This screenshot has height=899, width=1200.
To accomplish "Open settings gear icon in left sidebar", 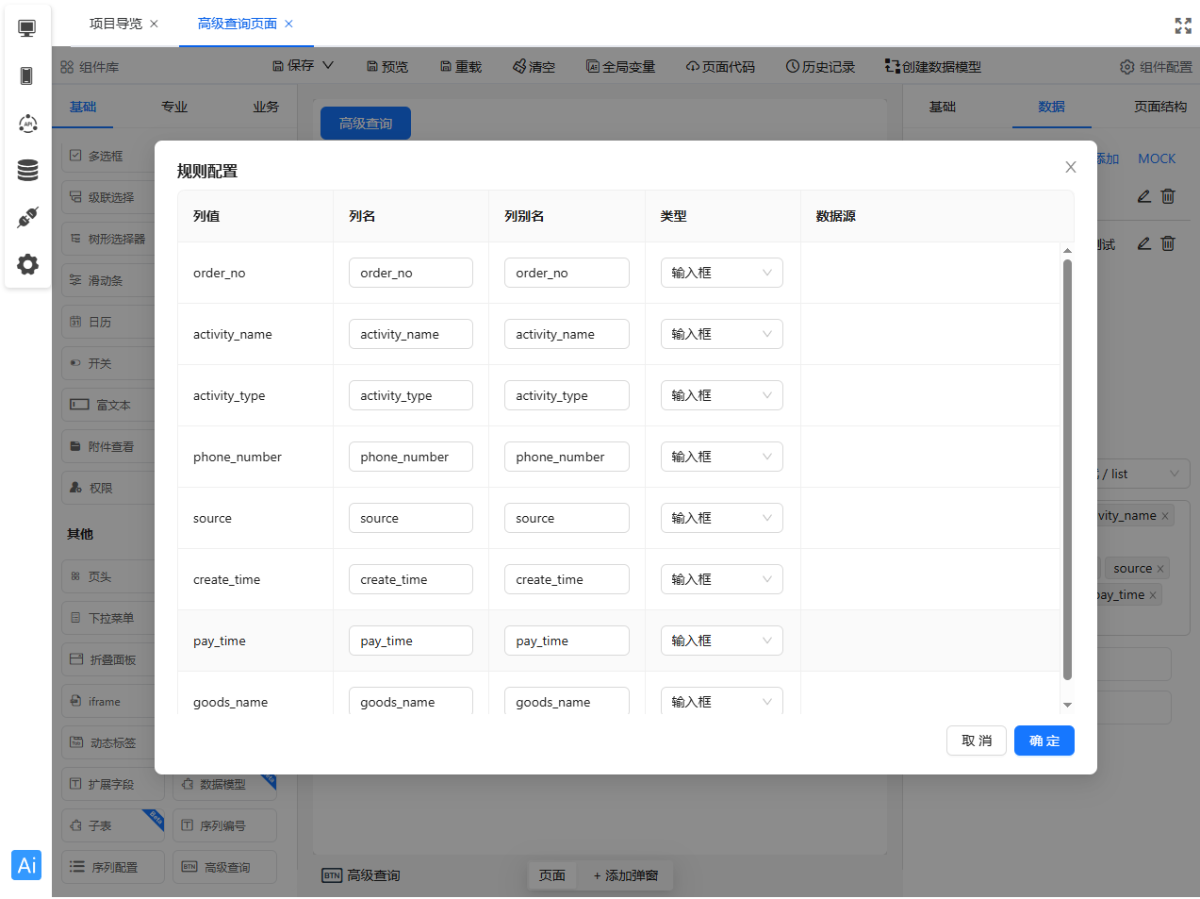I will [x=27, y=264].
